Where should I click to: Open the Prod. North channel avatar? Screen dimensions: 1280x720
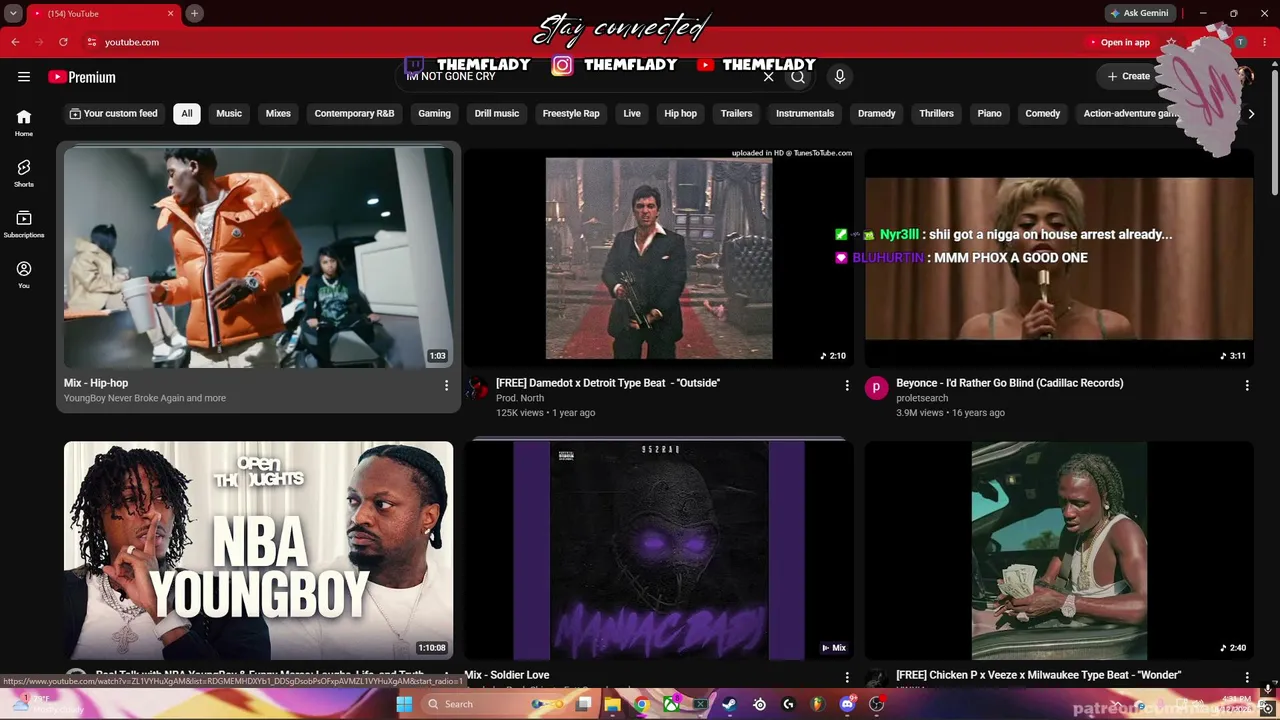477,388
